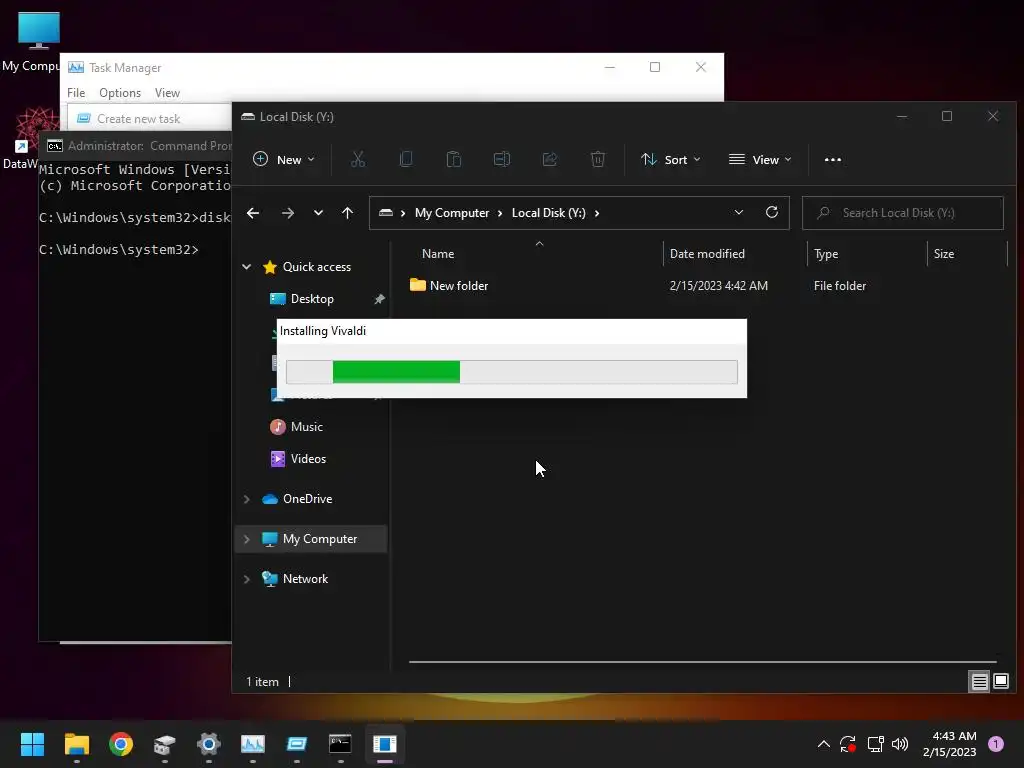Switch to details view layout icon
The height and width of the screenshot is (768, 1024).
coord(980,682)
